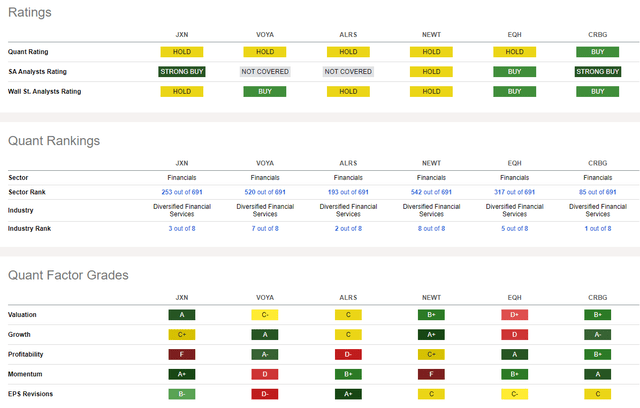Open NEWT sector rank 542 out of 691
This screenshot has width=640, height=408.
(x=431, y=192)
